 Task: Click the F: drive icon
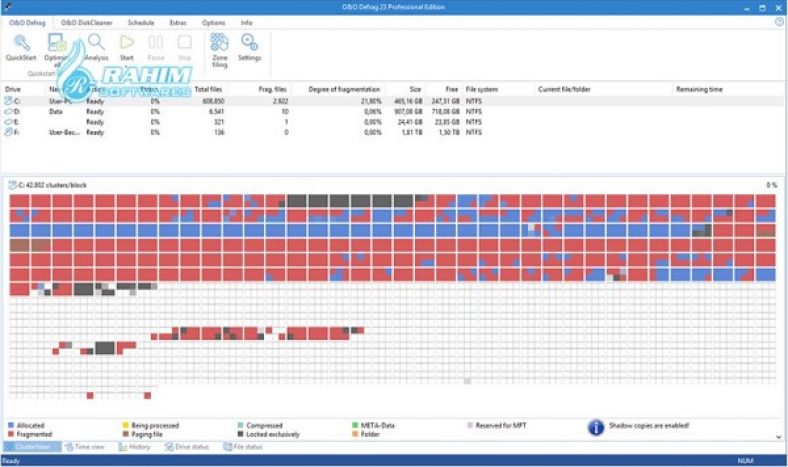pyautogui.click(x=9, y=132)
